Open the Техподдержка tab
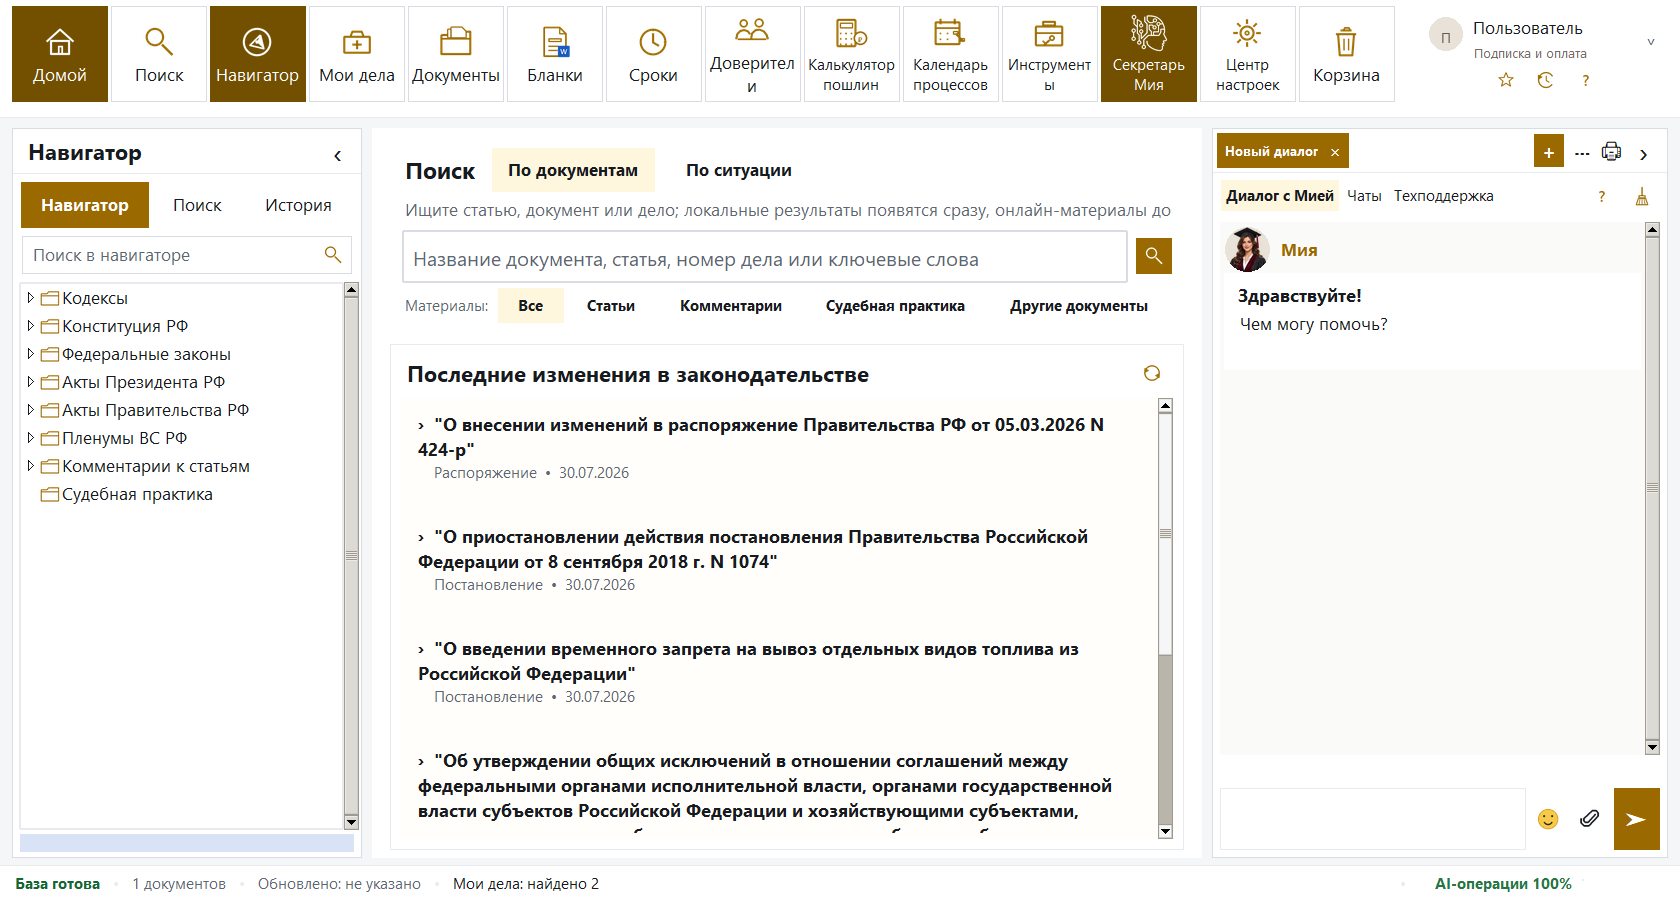The width and height of the screenshot is (1680, 900). tap(1444, 196)
